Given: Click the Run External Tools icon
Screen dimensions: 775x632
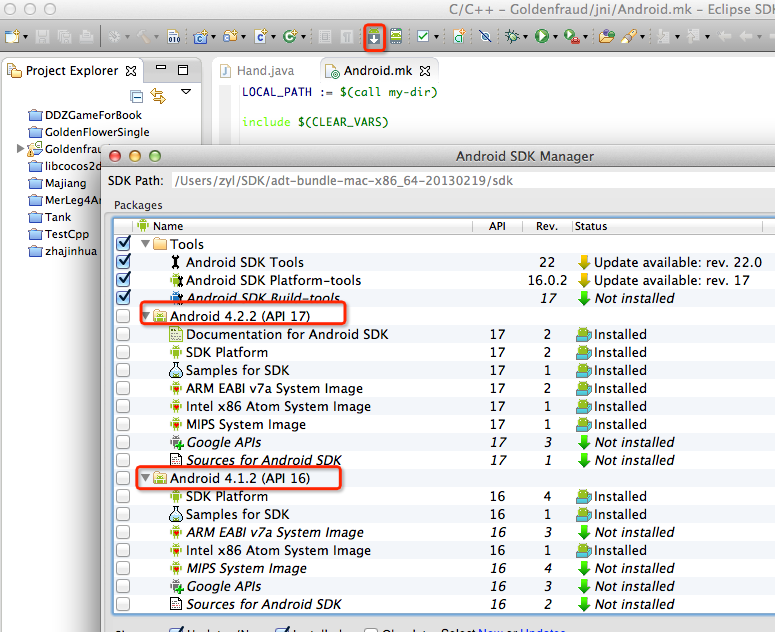Looking at the screenshot, I should coord(571,37).
